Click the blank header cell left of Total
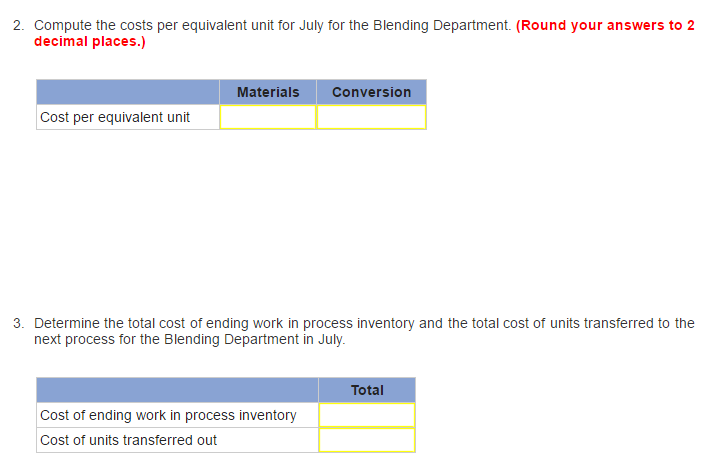Image resolution: width=723 pixels, height=464 pixels. (177, 390)
